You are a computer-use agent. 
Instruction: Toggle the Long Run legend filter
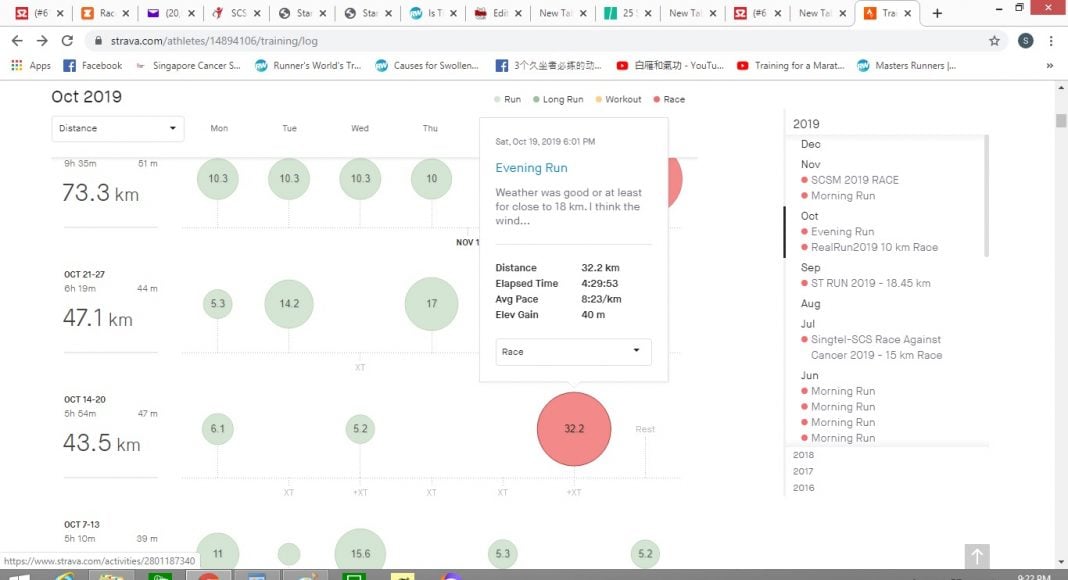[562, 100]
